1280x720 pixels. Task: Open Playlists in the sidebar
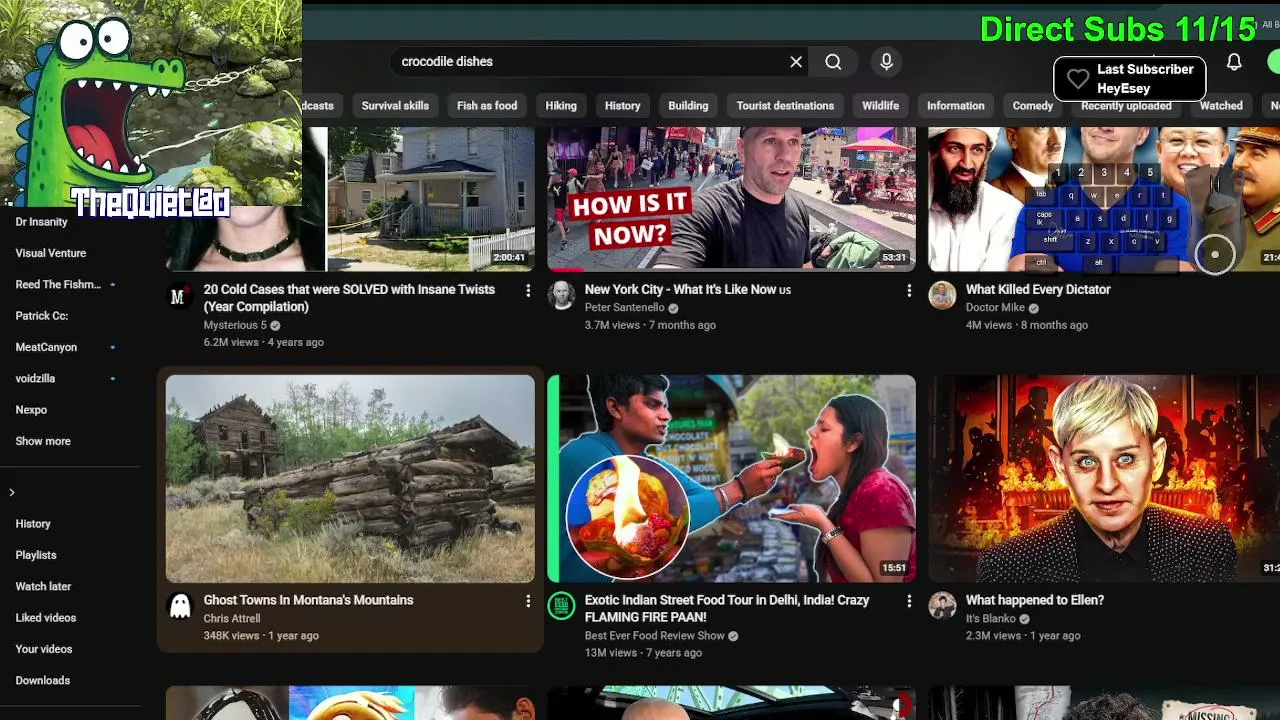(x=36, y=555)
